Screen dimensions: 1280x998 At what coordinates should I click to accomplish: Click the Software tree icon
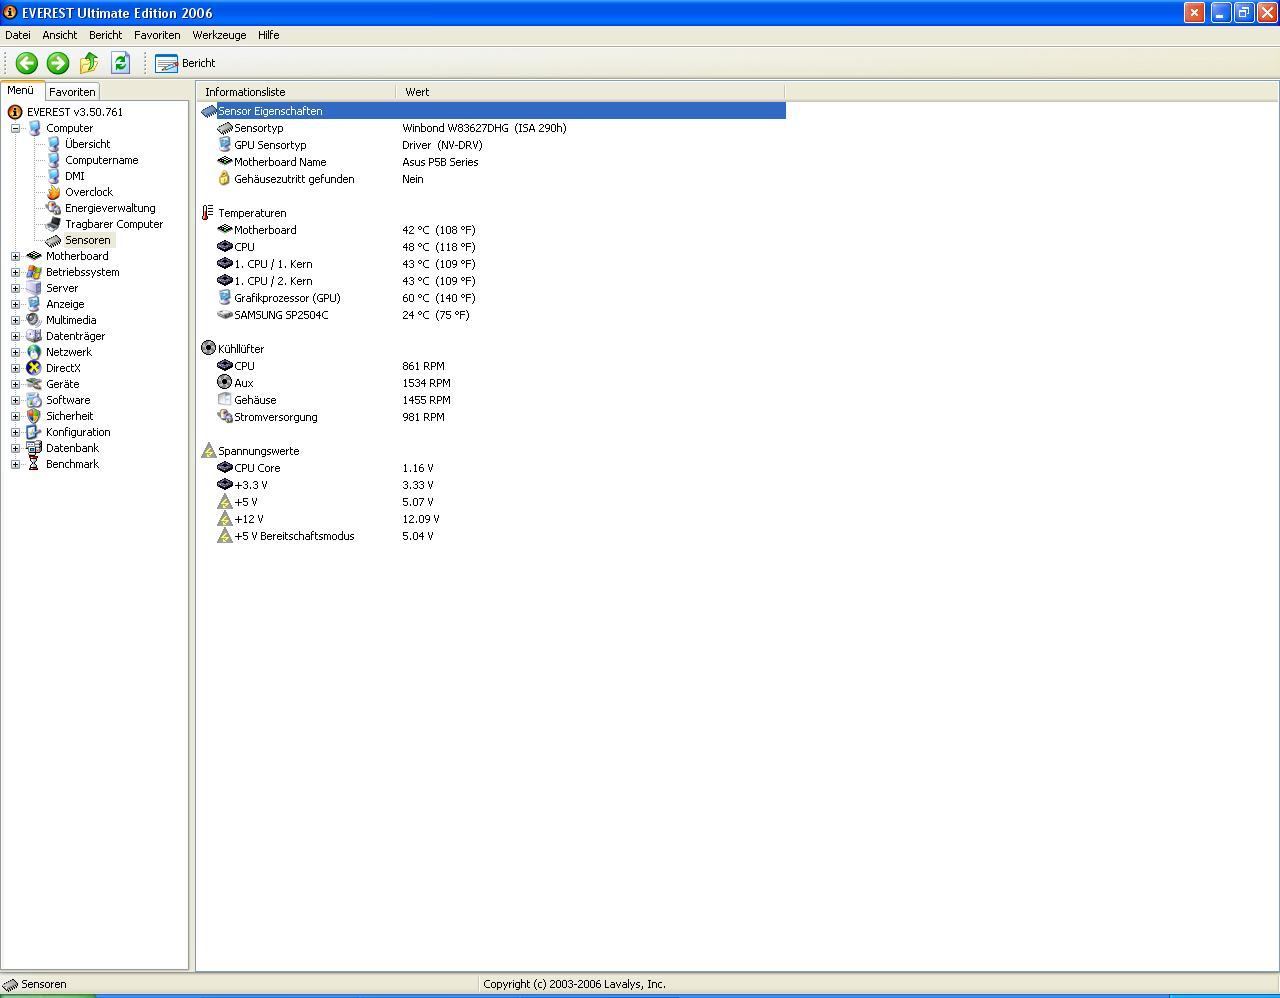coord(34,400)
